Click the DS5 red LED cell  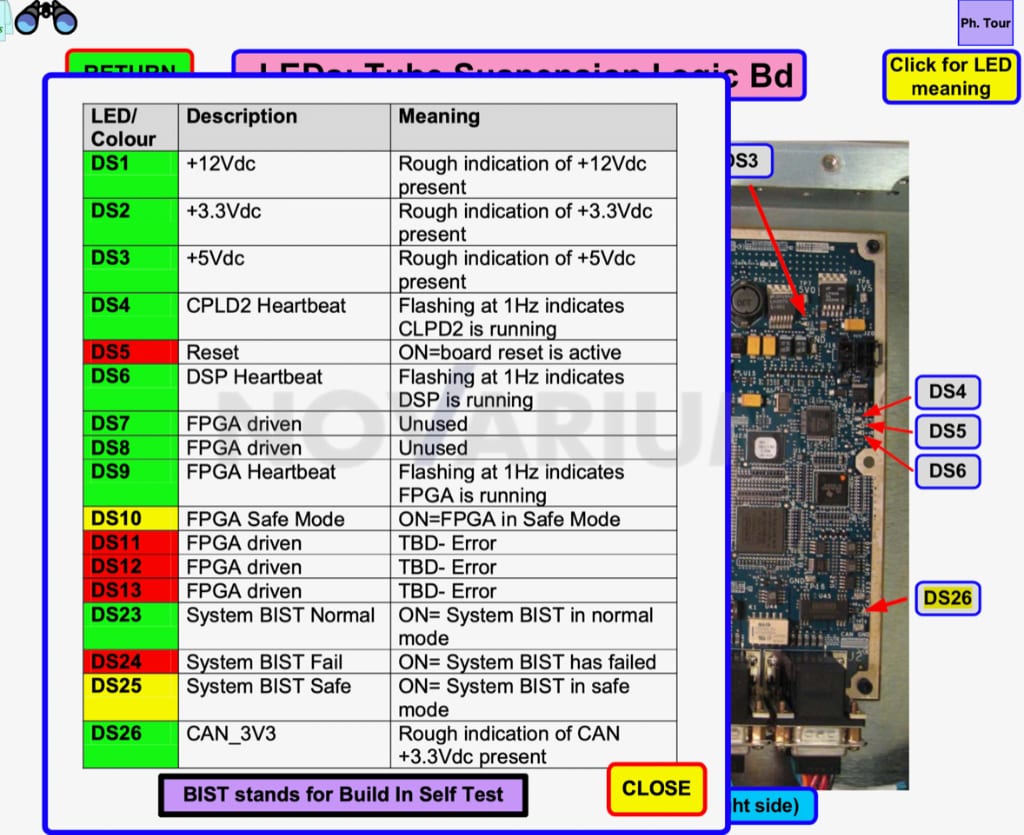point(131,352)
